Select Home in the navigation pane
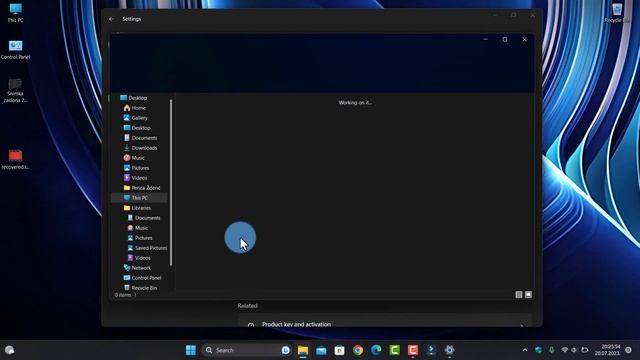Screen dimensions: 640x360 click(x=135, y=108)
